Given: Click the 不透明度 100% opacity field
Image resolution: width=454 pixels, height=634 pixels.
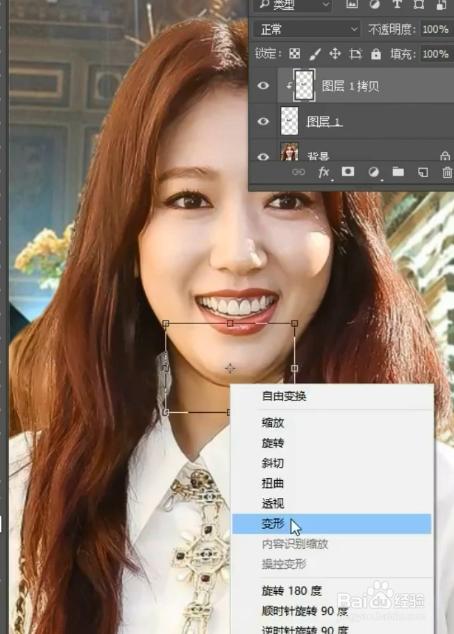Looking at the screenshot, I should [437, 30].
